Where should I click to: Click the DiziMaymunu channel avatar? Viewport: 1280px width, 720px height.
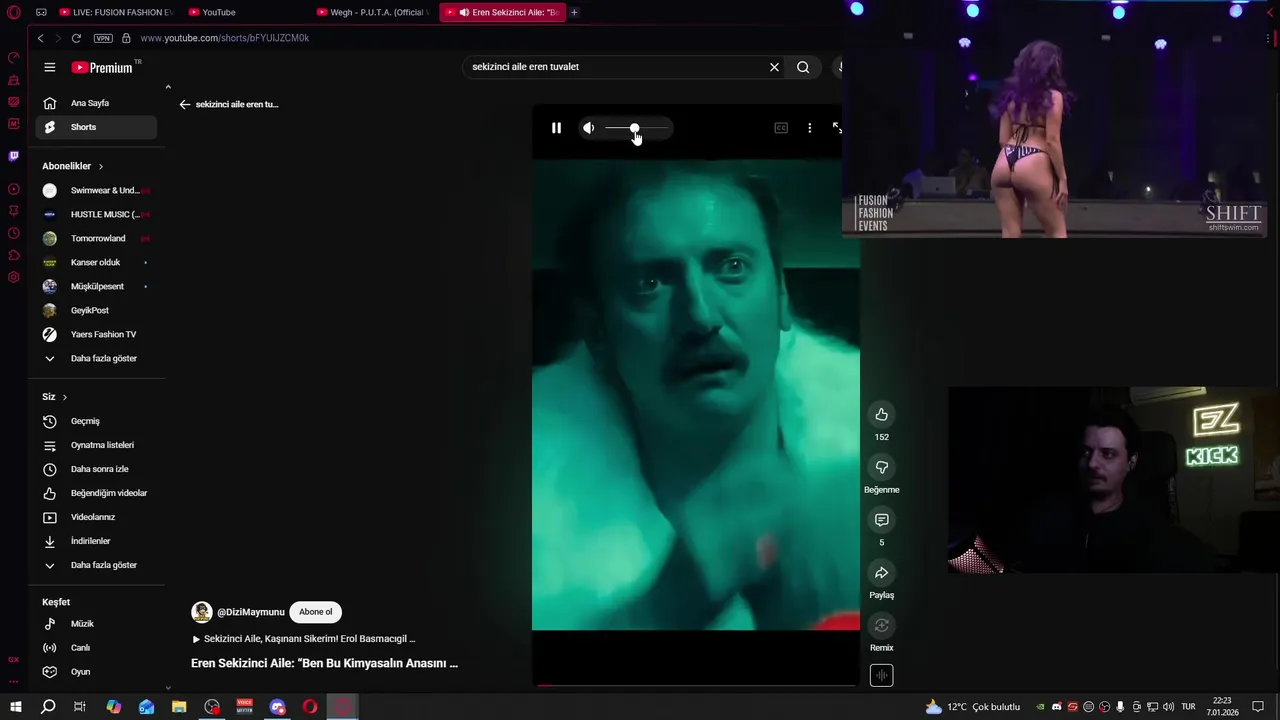pyautogui.click(x=201, y=612)
